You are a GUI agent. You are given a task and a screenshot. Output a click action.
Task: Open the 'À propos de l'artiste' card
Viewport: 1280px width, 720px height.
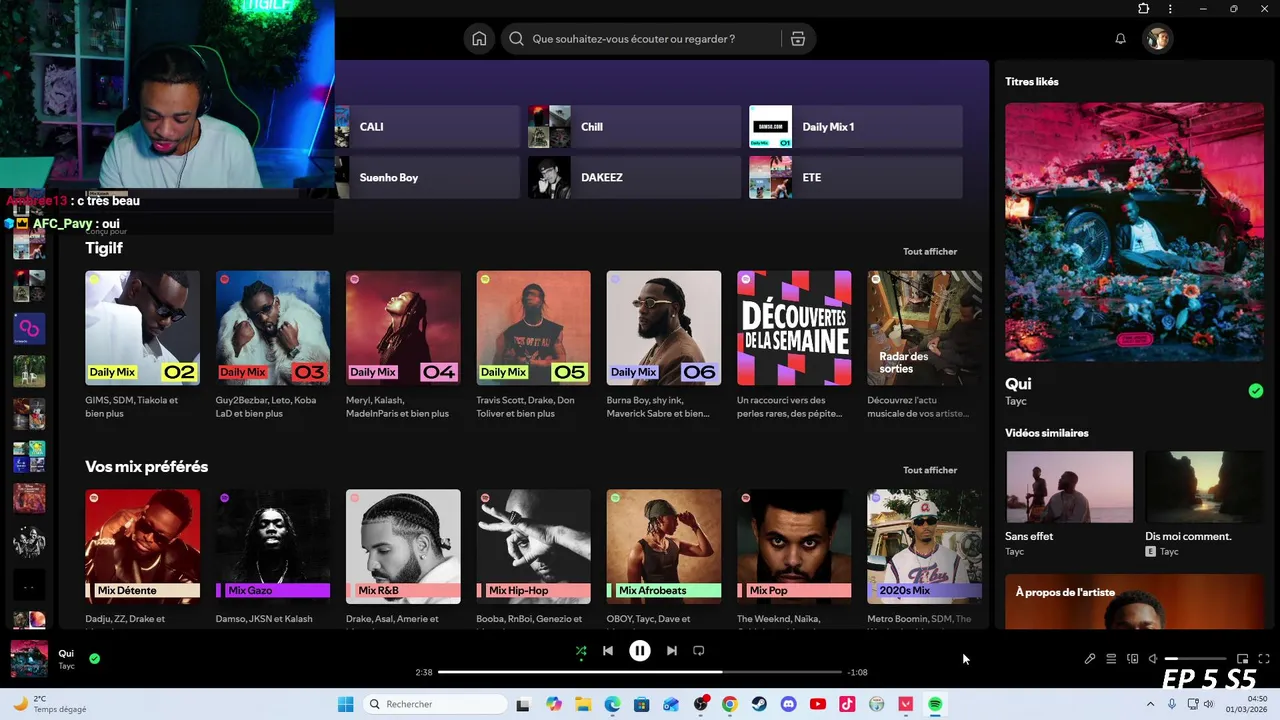click(1134, 601)
